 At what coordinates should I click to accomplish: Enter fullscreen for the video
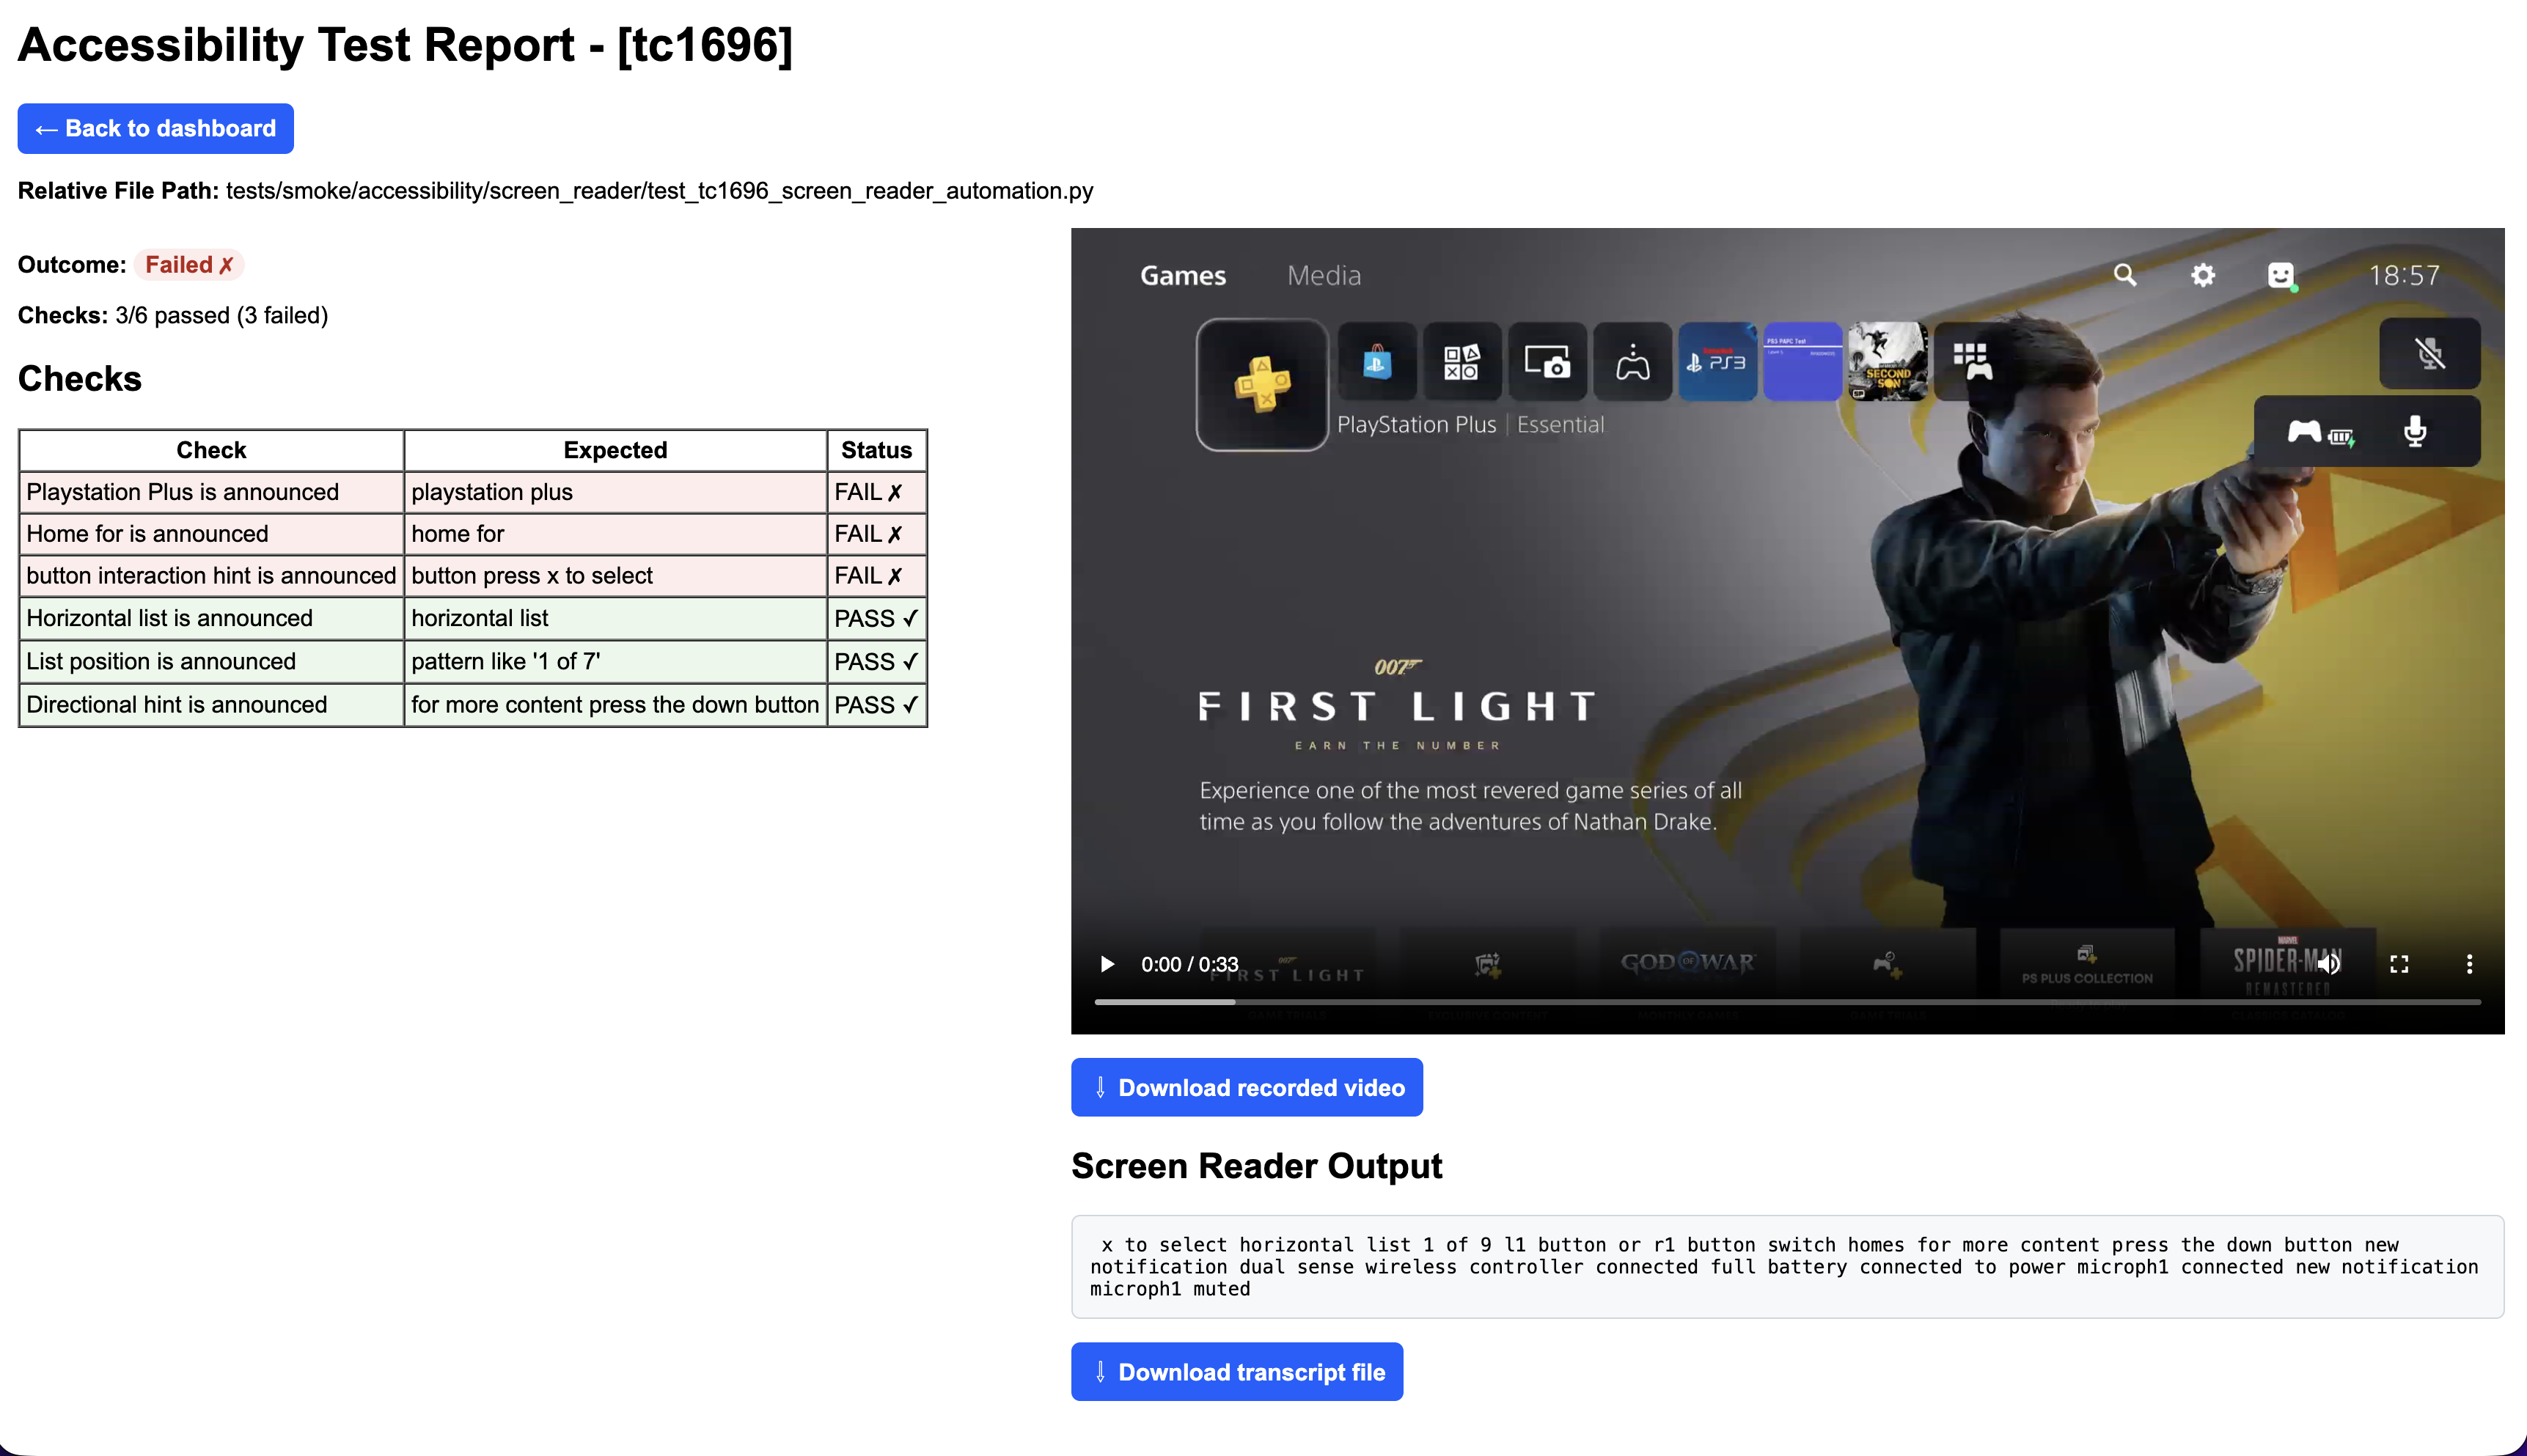click(2399, 964)
